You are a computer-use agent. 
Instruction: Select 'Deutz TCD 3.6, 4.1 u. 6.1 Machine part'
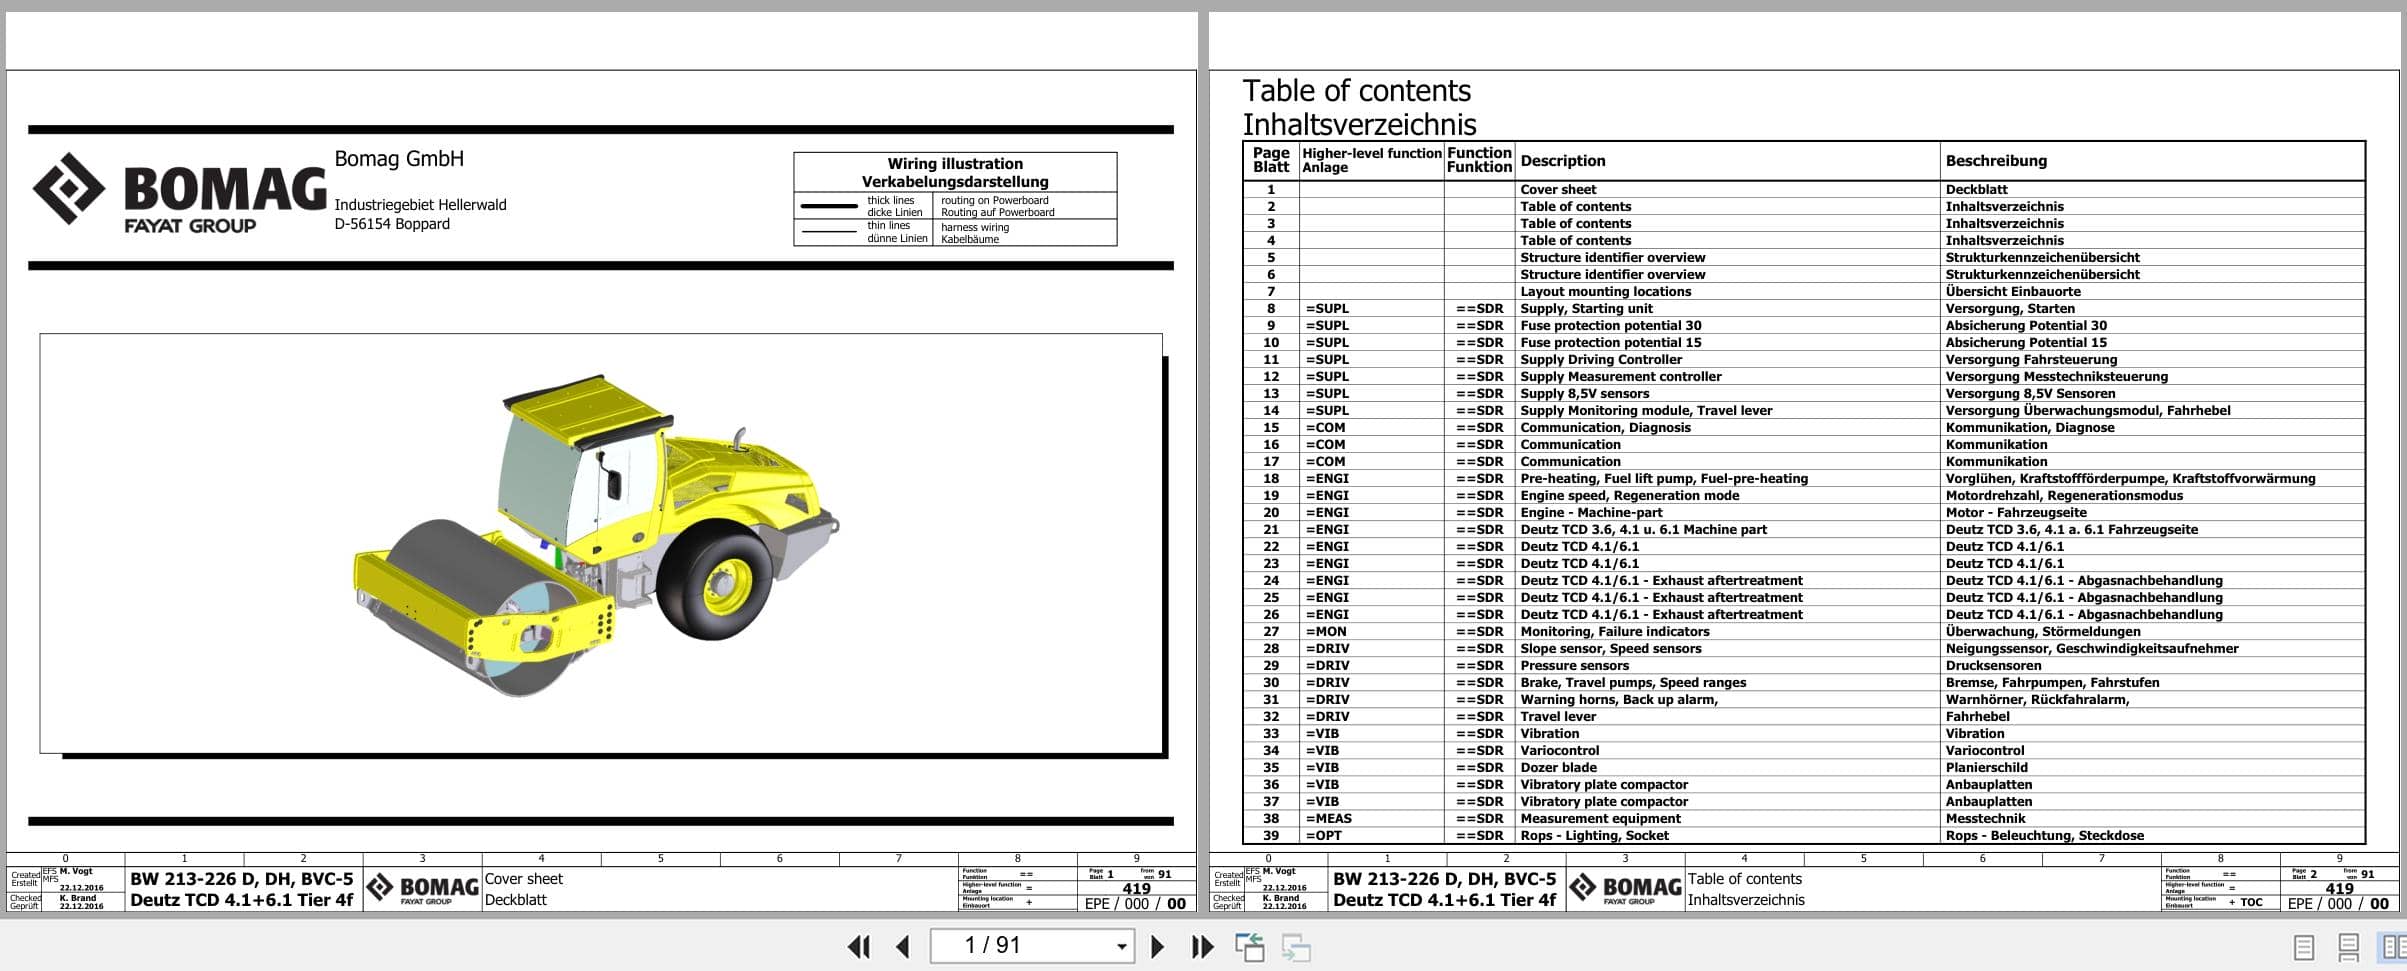click(x=1643, y=529)
